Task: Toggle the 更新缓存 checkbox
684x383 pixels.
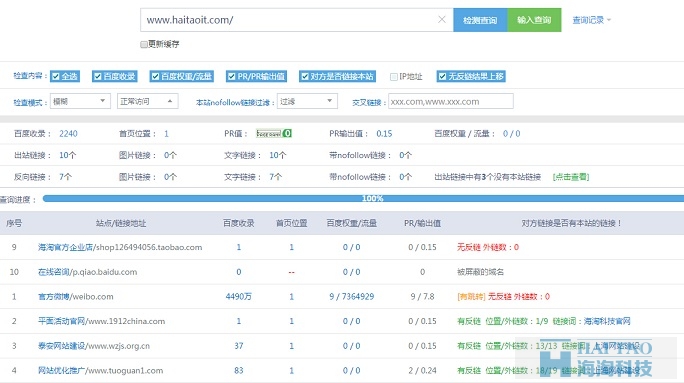Action: pyautogui.click(x=144, y=44)
